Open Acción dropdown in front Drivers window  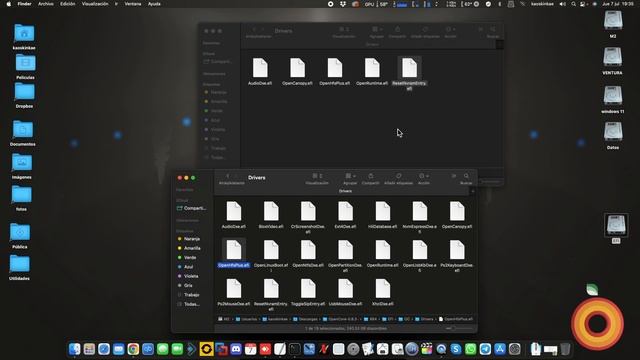pyautogui.click(x=424, y=176)
